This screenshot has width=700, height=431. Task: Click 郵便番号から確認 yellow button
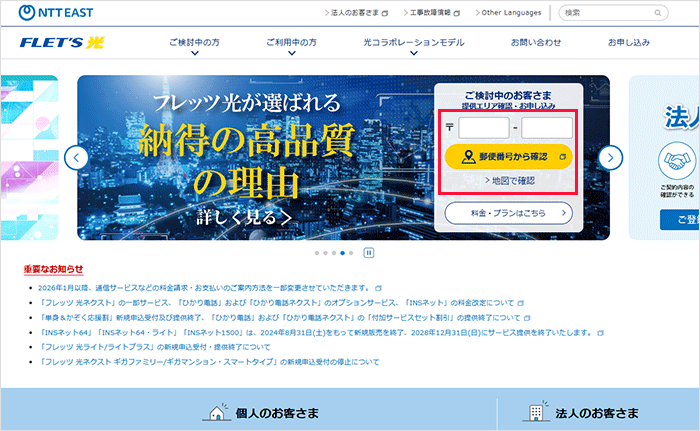coord(508,156)
